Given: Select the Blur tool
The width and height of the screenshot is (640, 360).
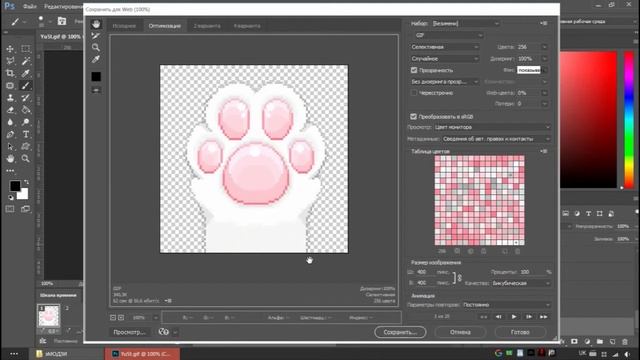Looking at the screenshot, I should click(x=10, y=122).
